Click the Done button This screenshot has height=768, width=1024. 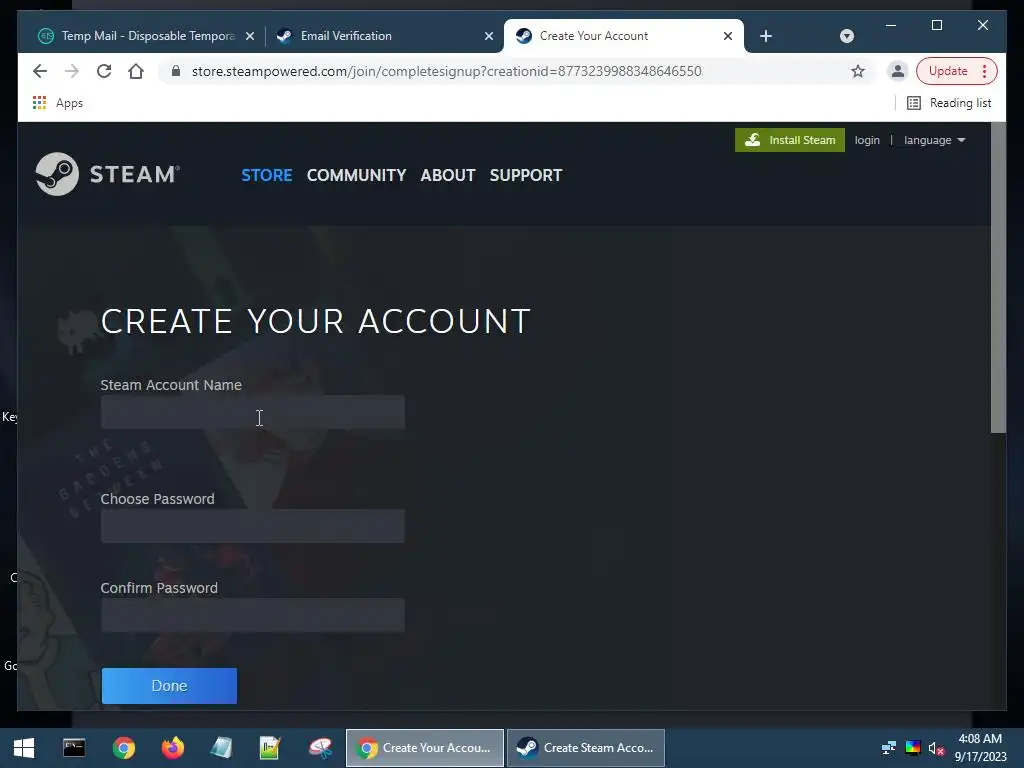pos(169,686)
